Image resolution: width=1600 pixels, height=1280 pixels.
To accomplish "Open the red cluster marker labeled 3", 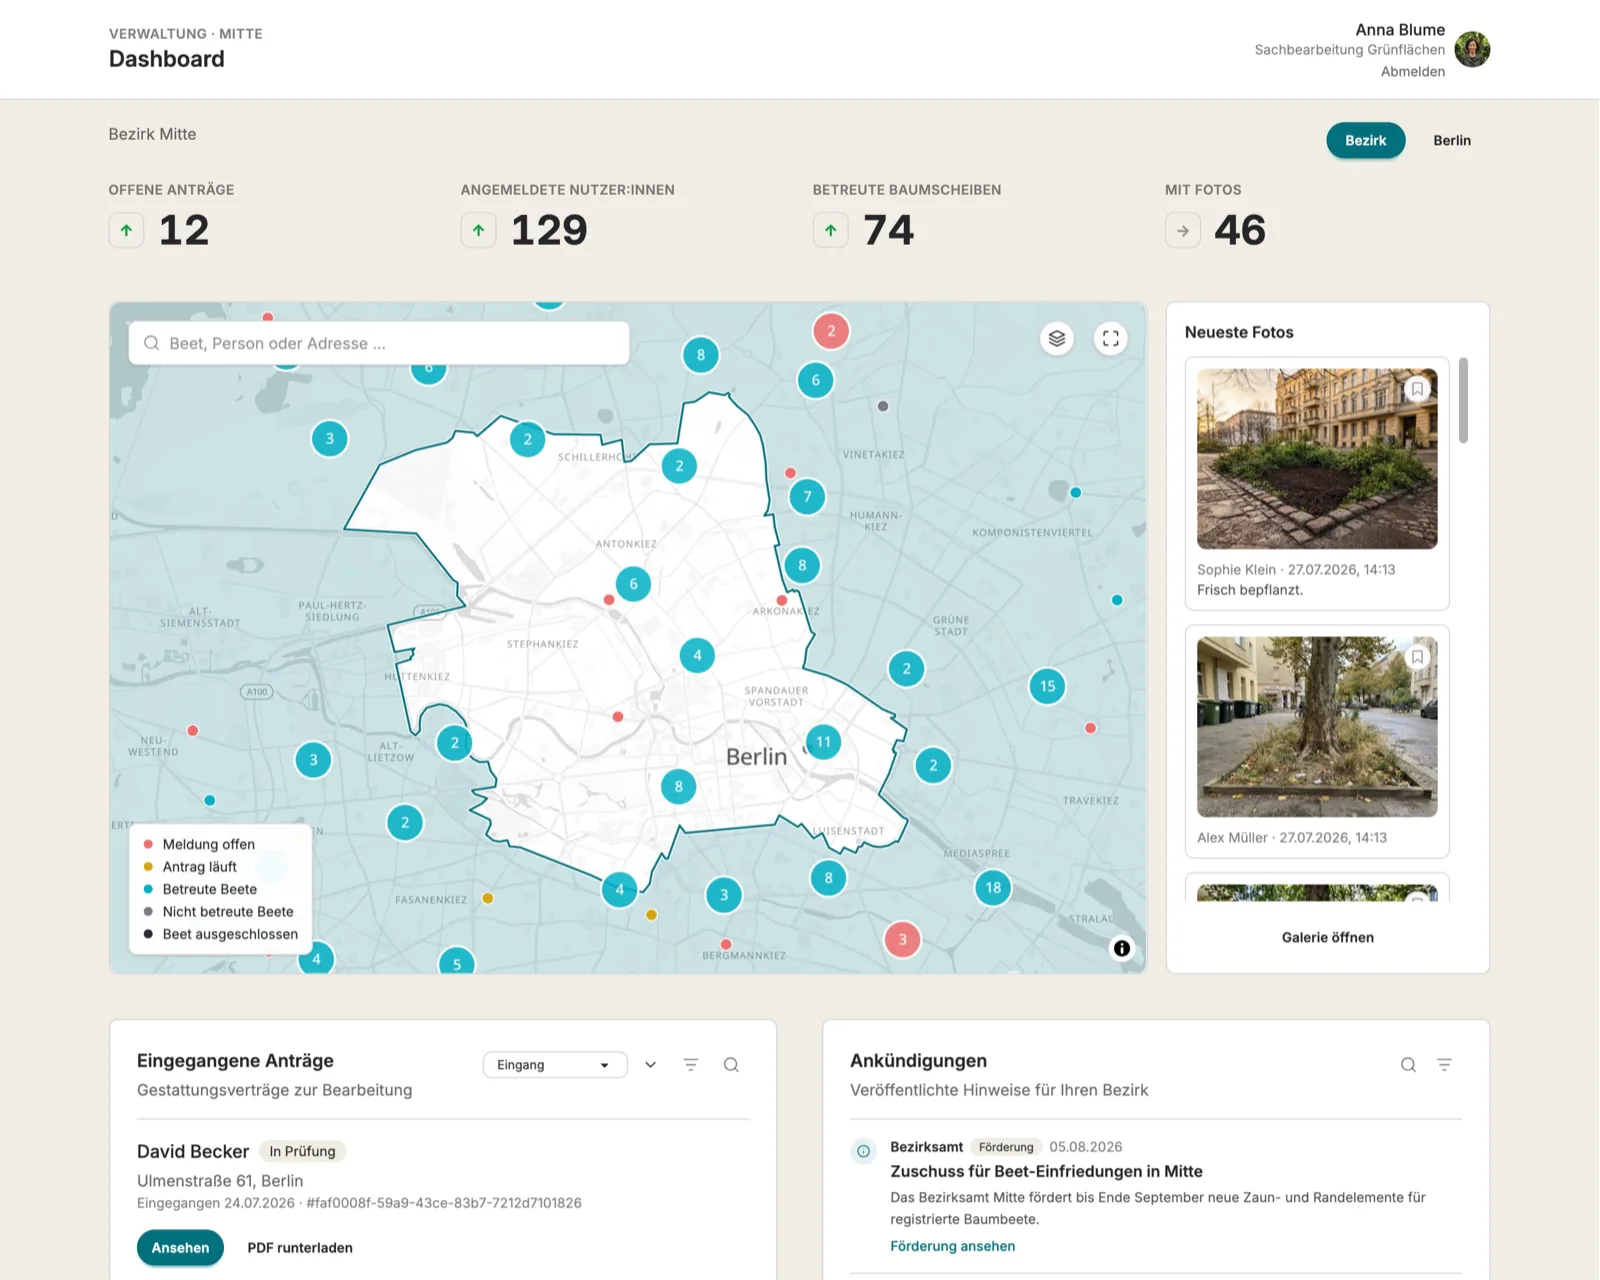I will 902,939.
